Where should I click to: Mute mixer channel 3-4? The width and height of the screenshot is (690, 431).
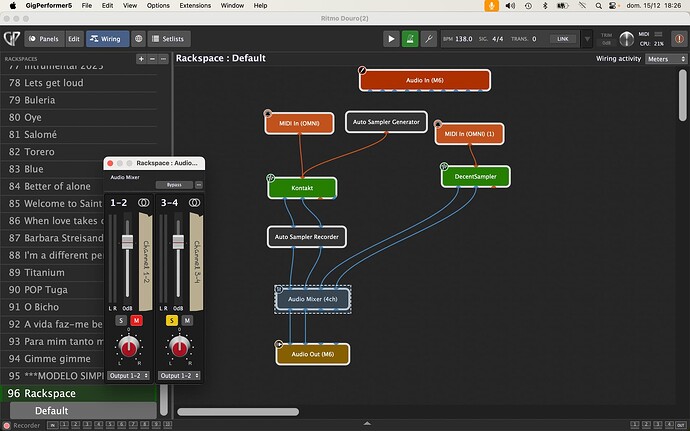point(187,320)
